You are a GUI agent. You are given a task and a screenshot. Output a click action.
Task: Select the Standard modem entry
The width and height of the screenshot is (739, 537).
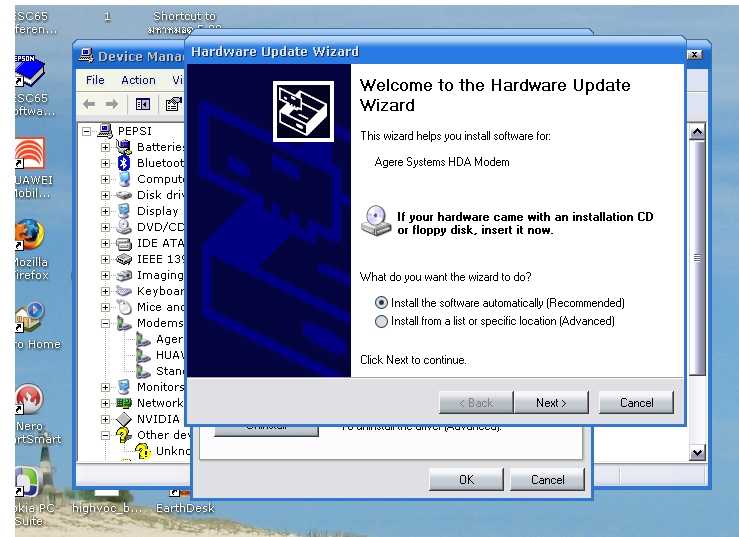[x=160, y=371]
